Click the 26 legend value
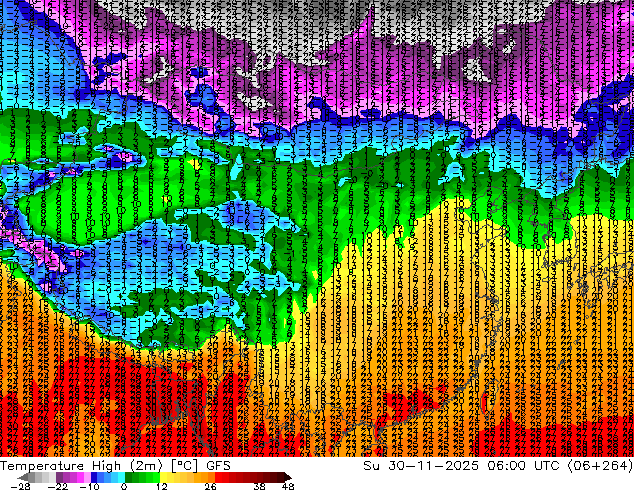The image size is (634, 490). 210,486
